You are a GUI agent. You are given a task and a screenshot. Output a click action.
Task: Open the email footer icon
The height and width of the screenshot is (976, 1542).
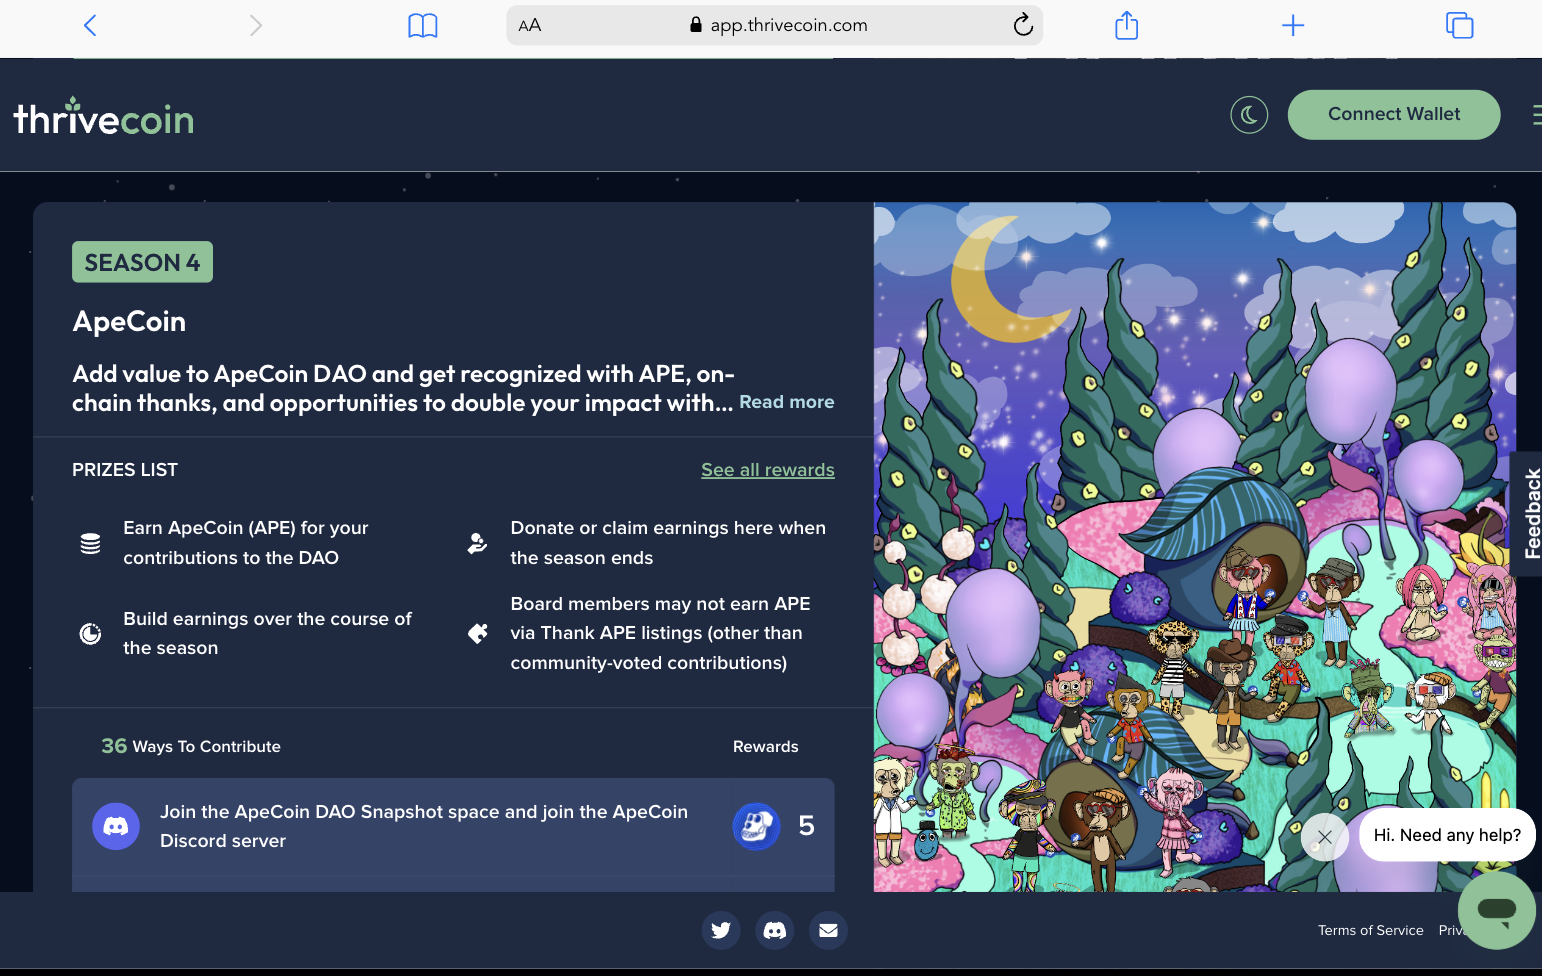pos(828,930)
